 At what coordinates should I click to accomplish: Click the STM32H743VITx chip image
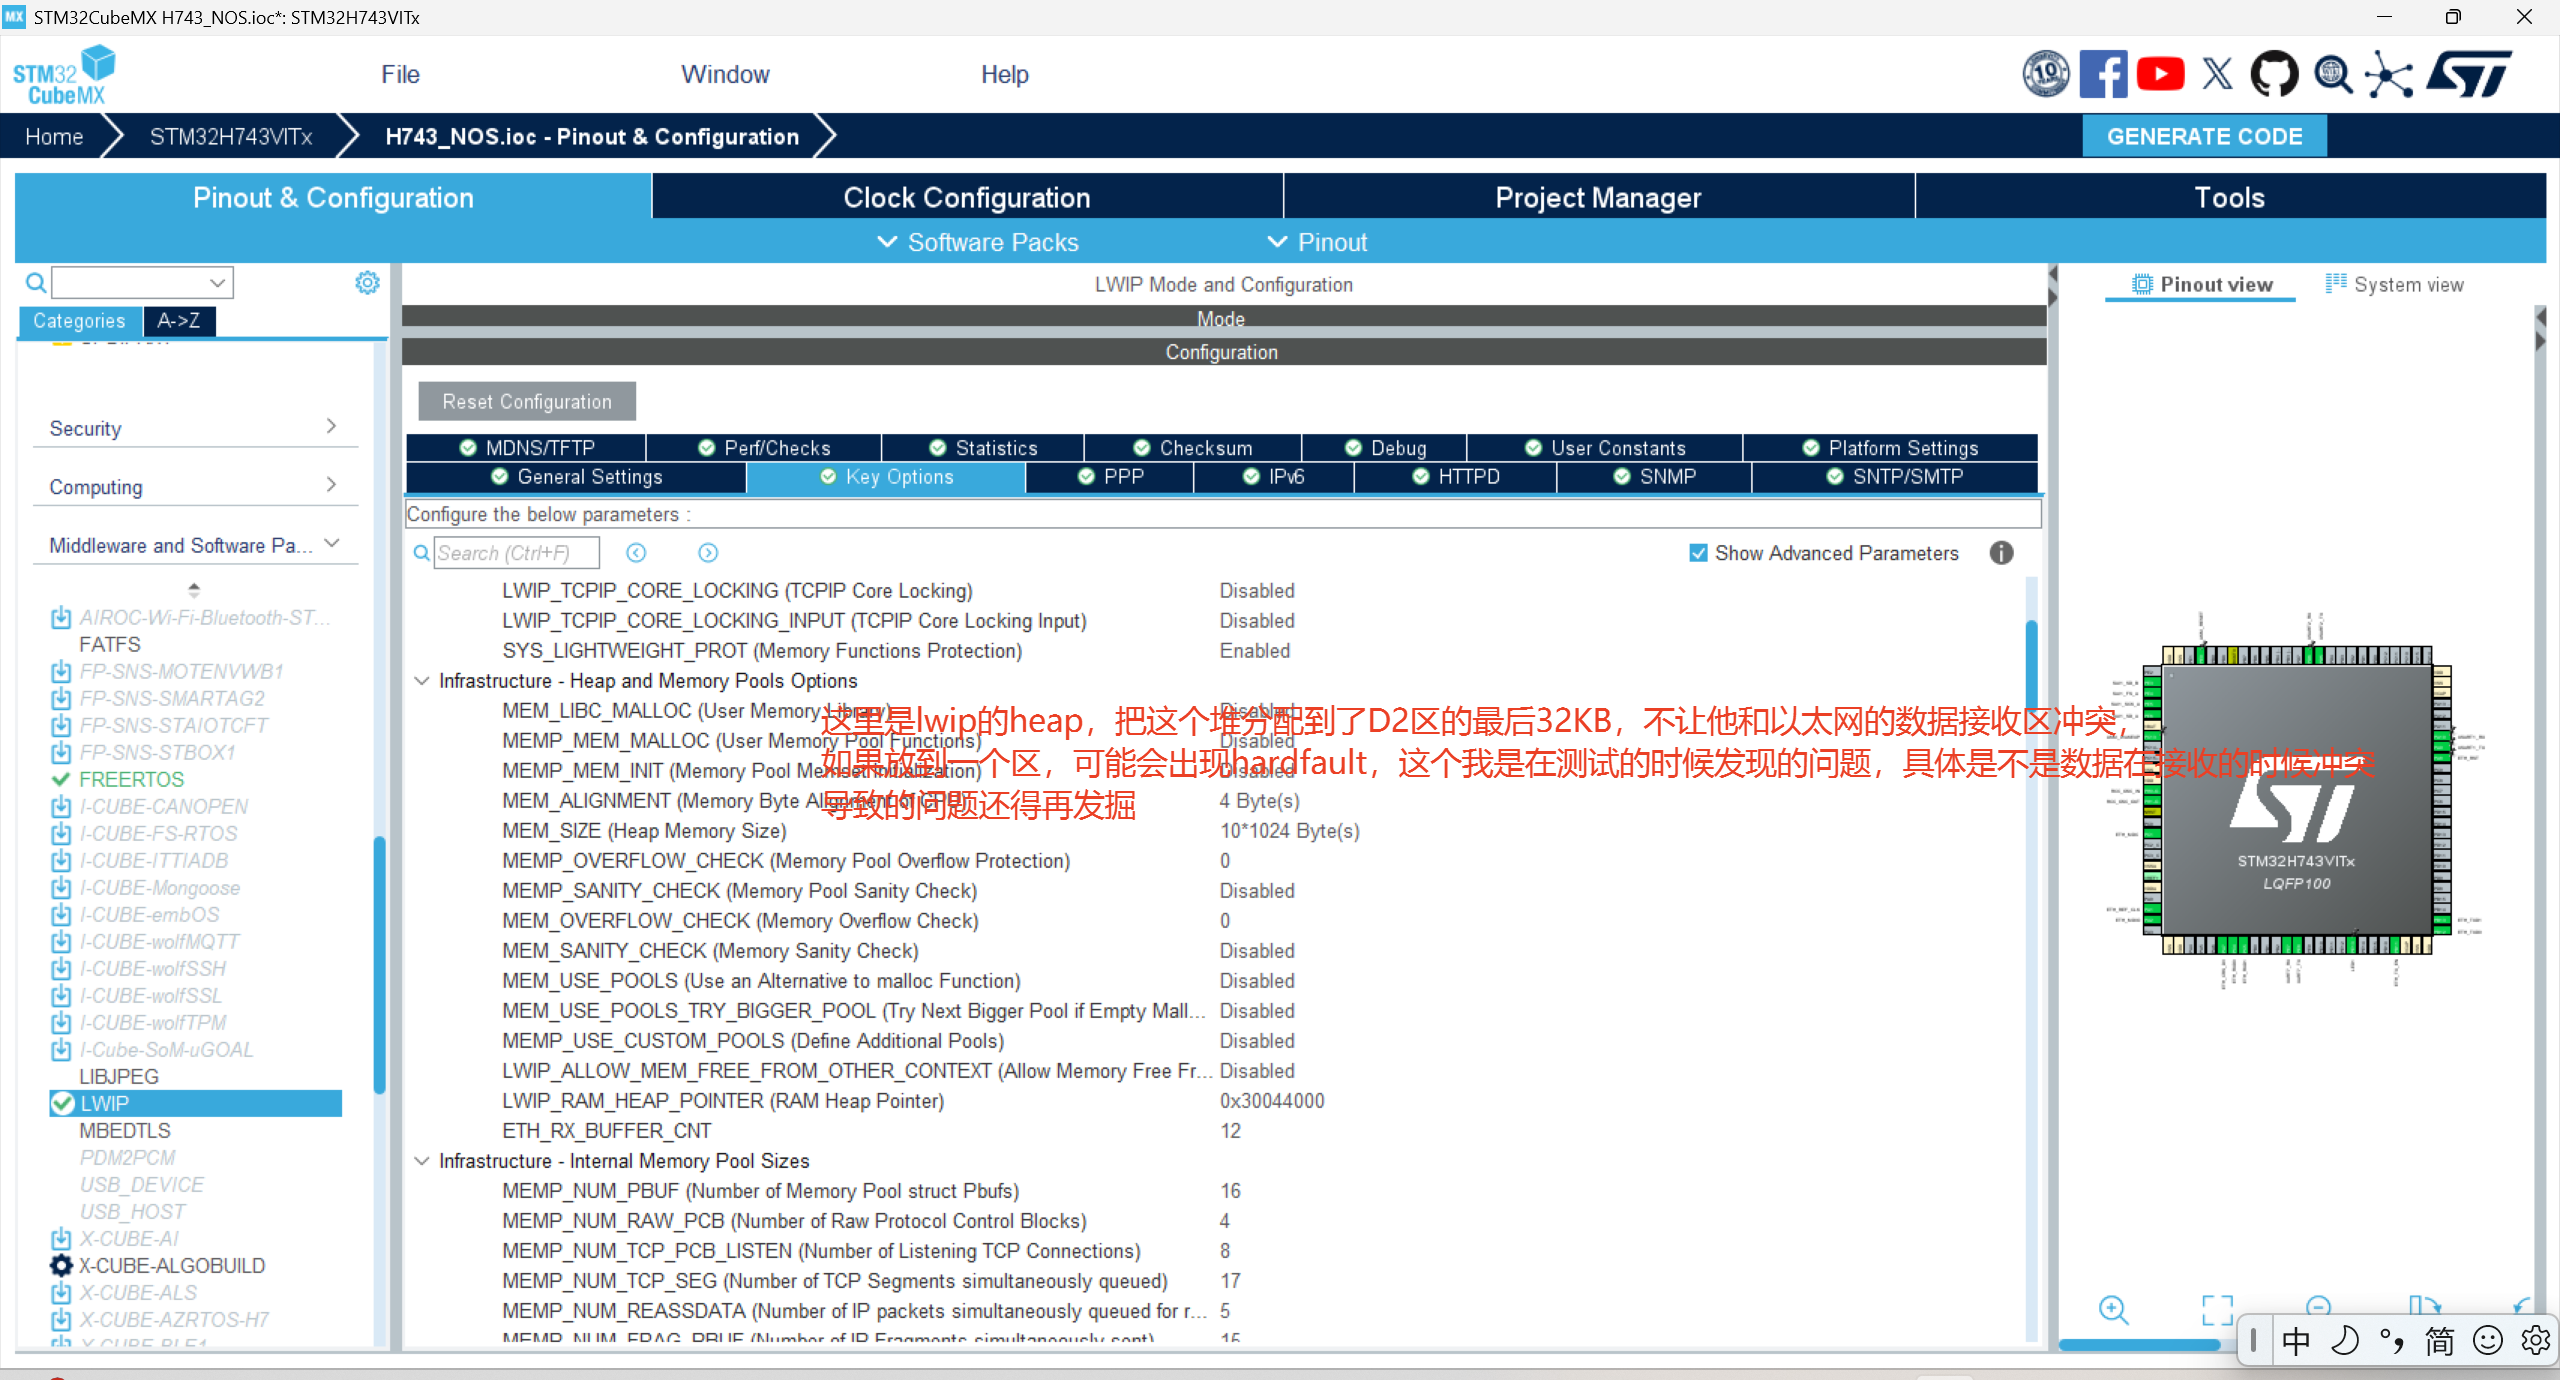2296,800
